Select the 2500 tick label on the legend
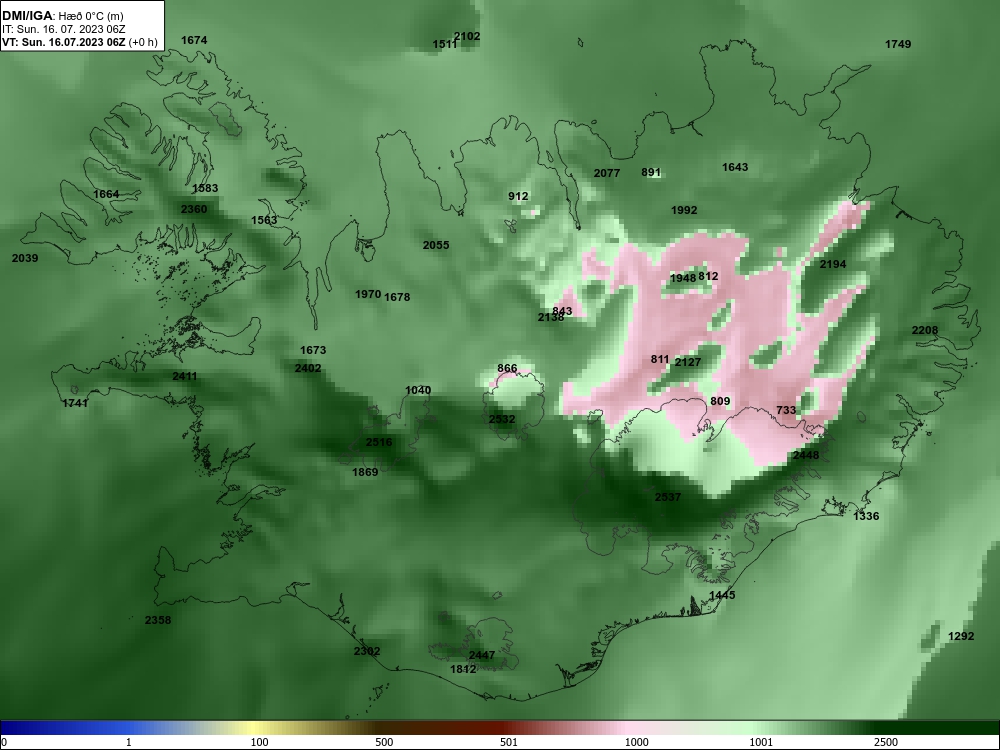The image size is (1000, 750). [886, 742]
